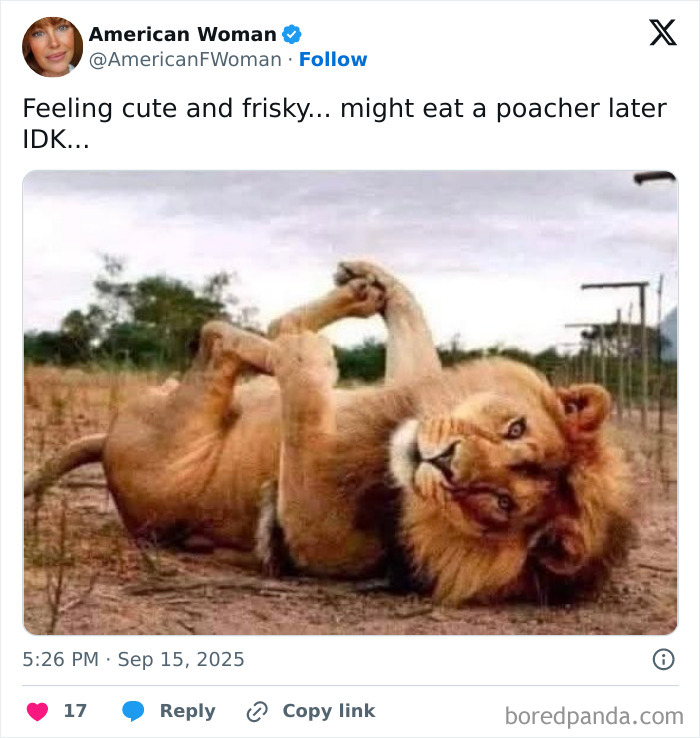700x738 pixels.
Task: Click the blue reply speech bubble icon
Action: [x=133, y=711]
